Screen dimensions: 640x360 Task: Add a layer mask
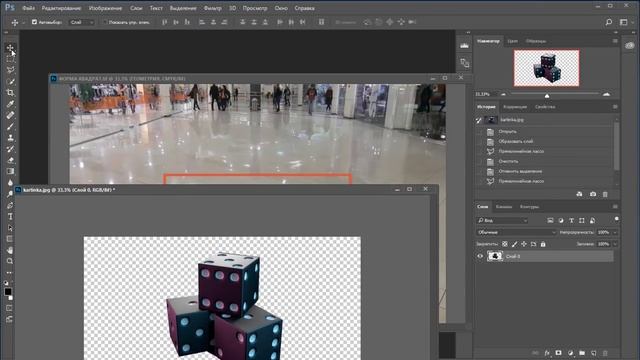pyautogui.click(x=558, y=353)
